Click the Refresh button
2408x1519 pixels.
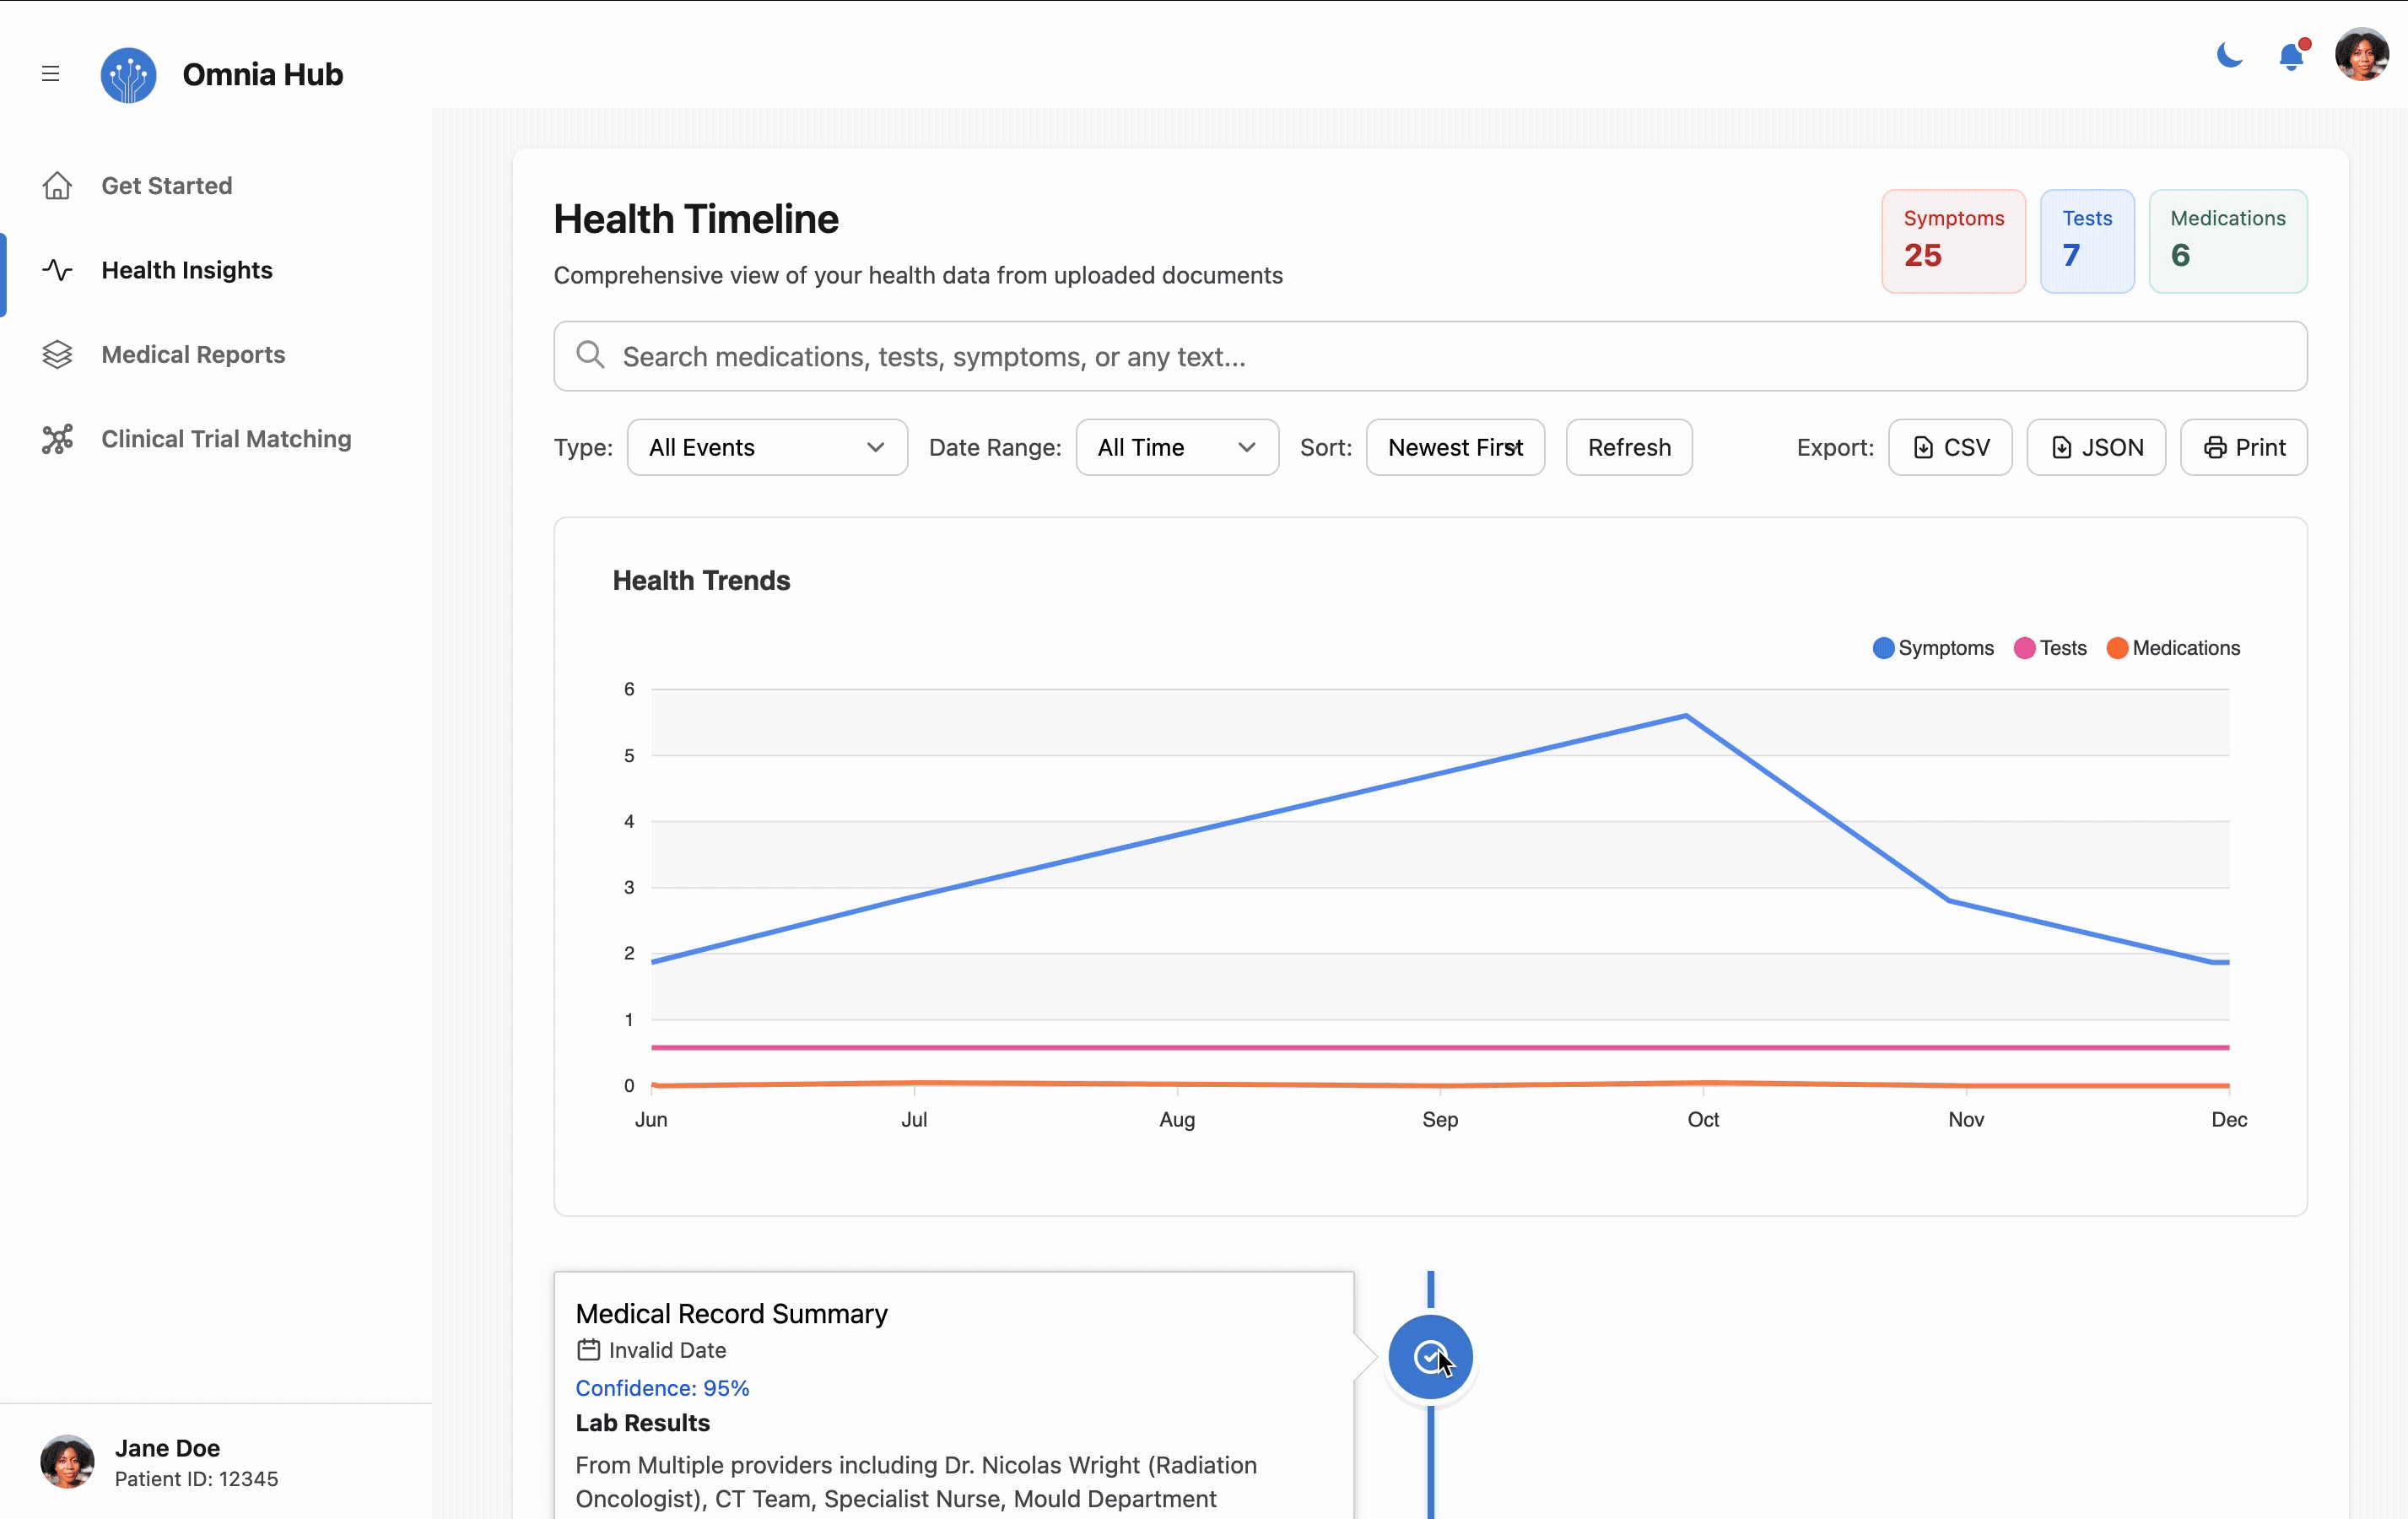1628,447
